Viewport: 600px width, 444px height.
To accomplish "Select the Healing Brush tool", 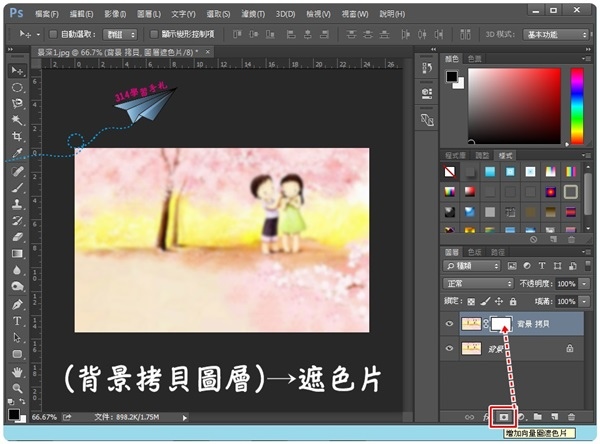I will pos(17,171).
